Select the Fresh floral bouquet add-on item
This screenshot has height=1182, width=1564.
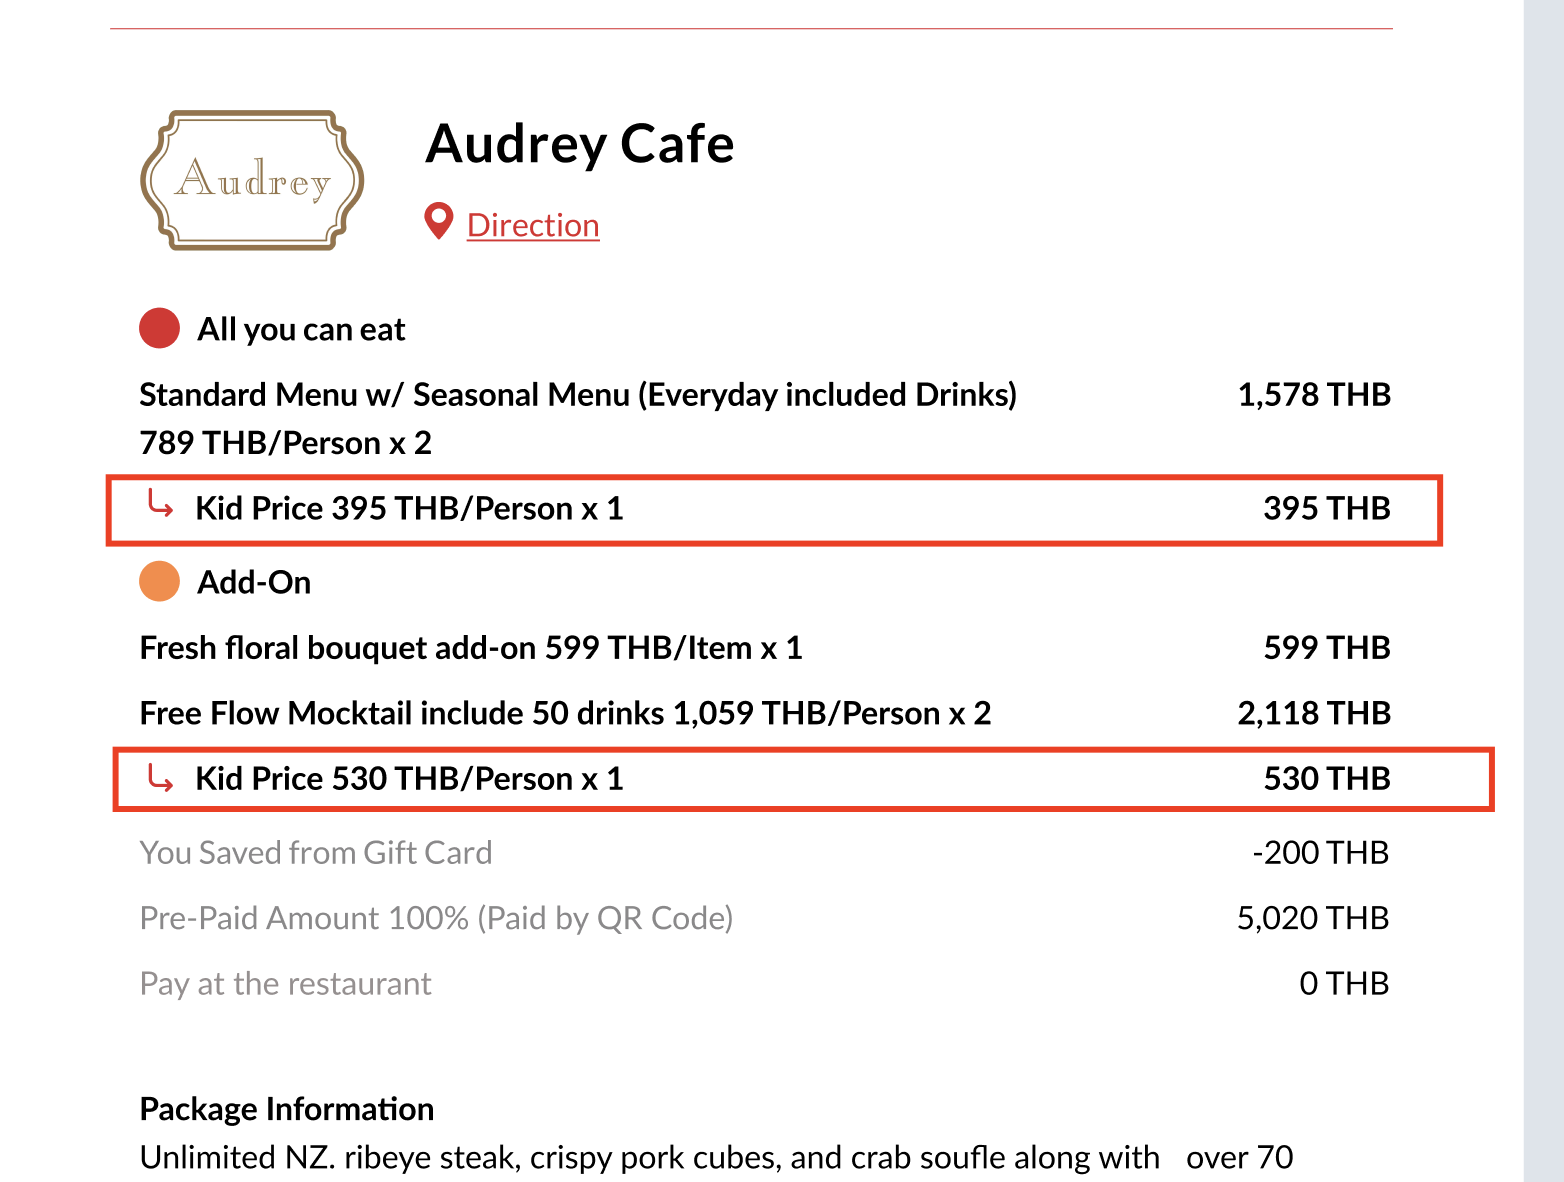tap(470, 648)
